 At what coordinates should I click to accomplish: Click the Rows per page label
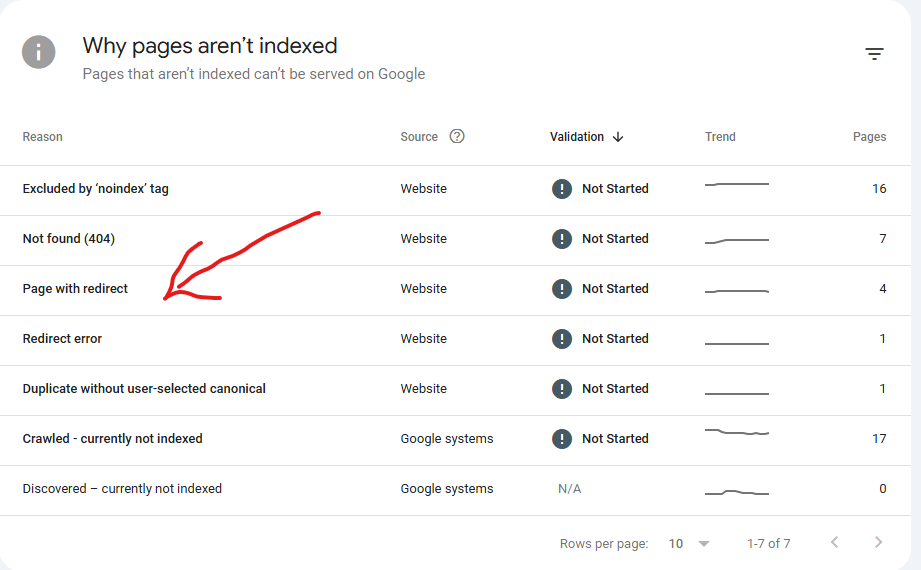pos(604,544)
